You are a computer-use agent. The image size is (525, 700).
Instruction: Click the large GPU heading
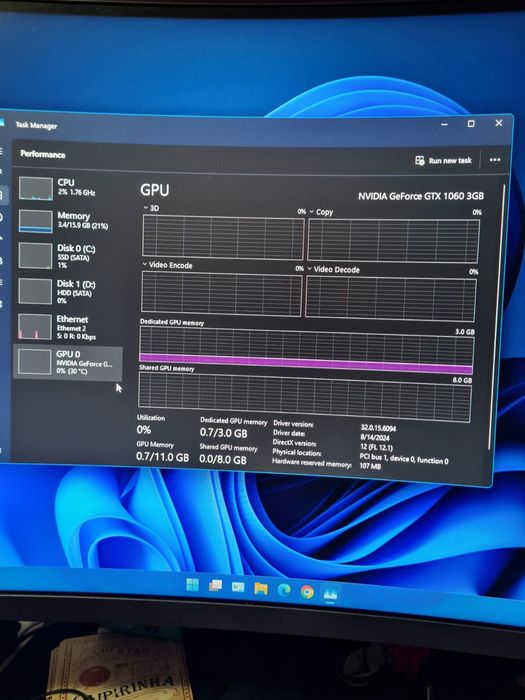[154, 190]
